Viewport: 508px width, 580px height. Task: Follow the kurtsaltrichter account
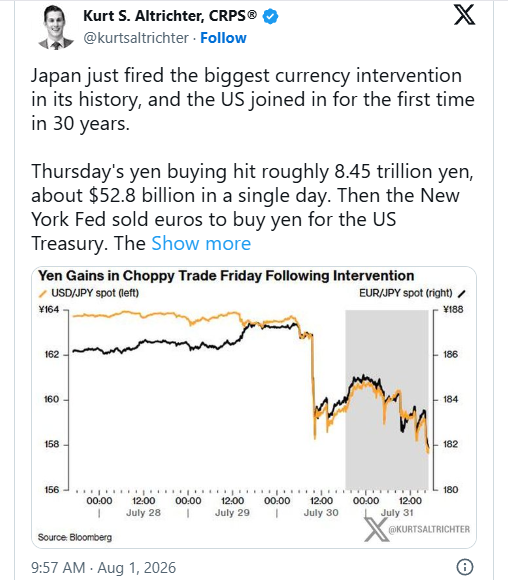(223, 38)
